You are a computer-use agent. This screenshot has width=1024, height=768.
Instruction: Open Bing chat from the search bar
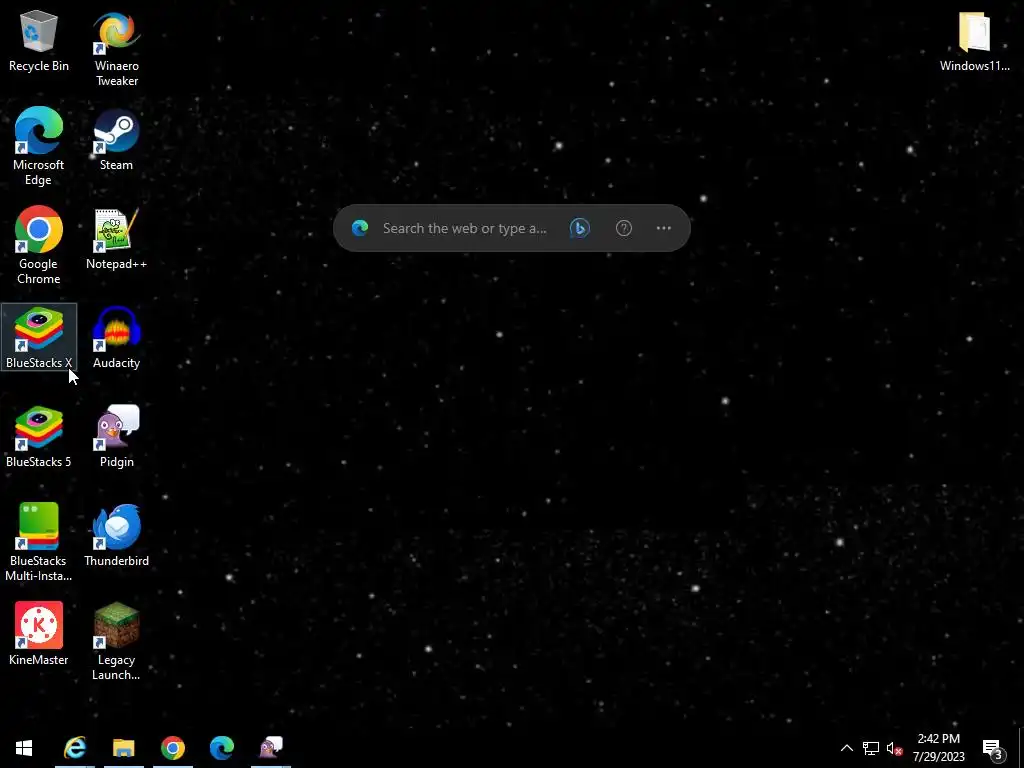(x=579, y=228)
